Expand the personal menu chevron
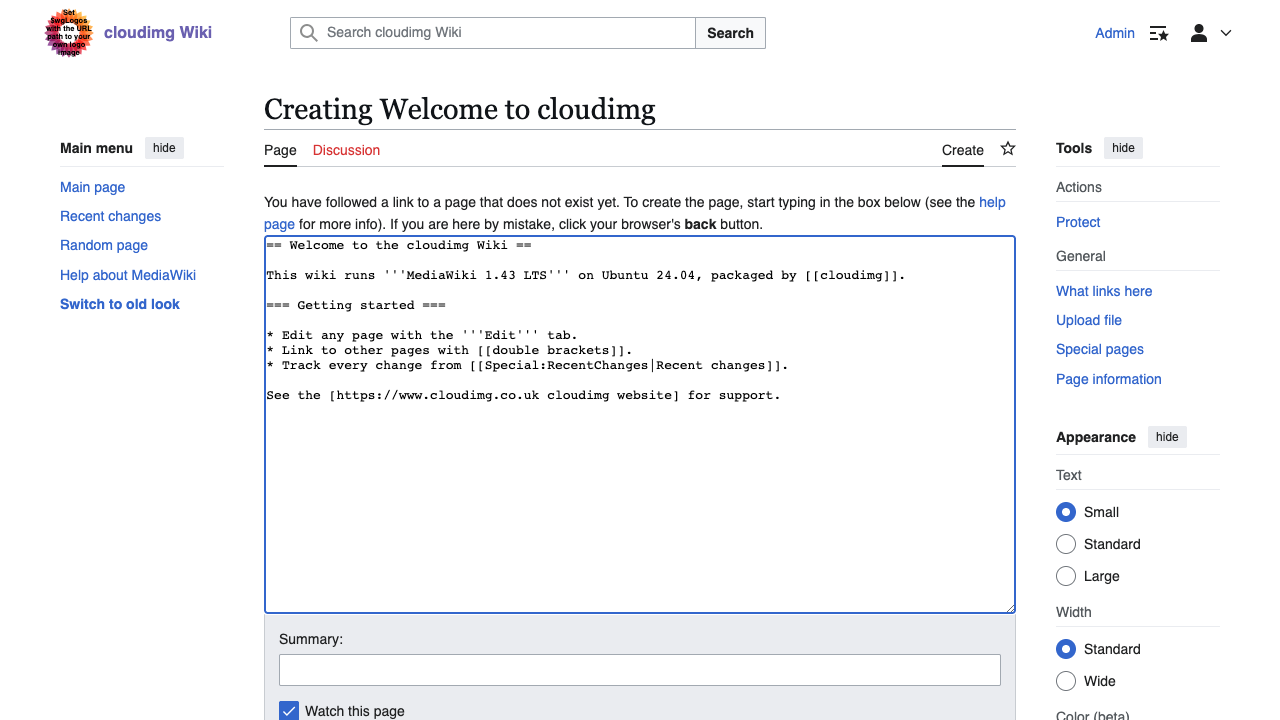Screen dimensions: 1280x720 pyautogui.click(x=1226, y=33)
